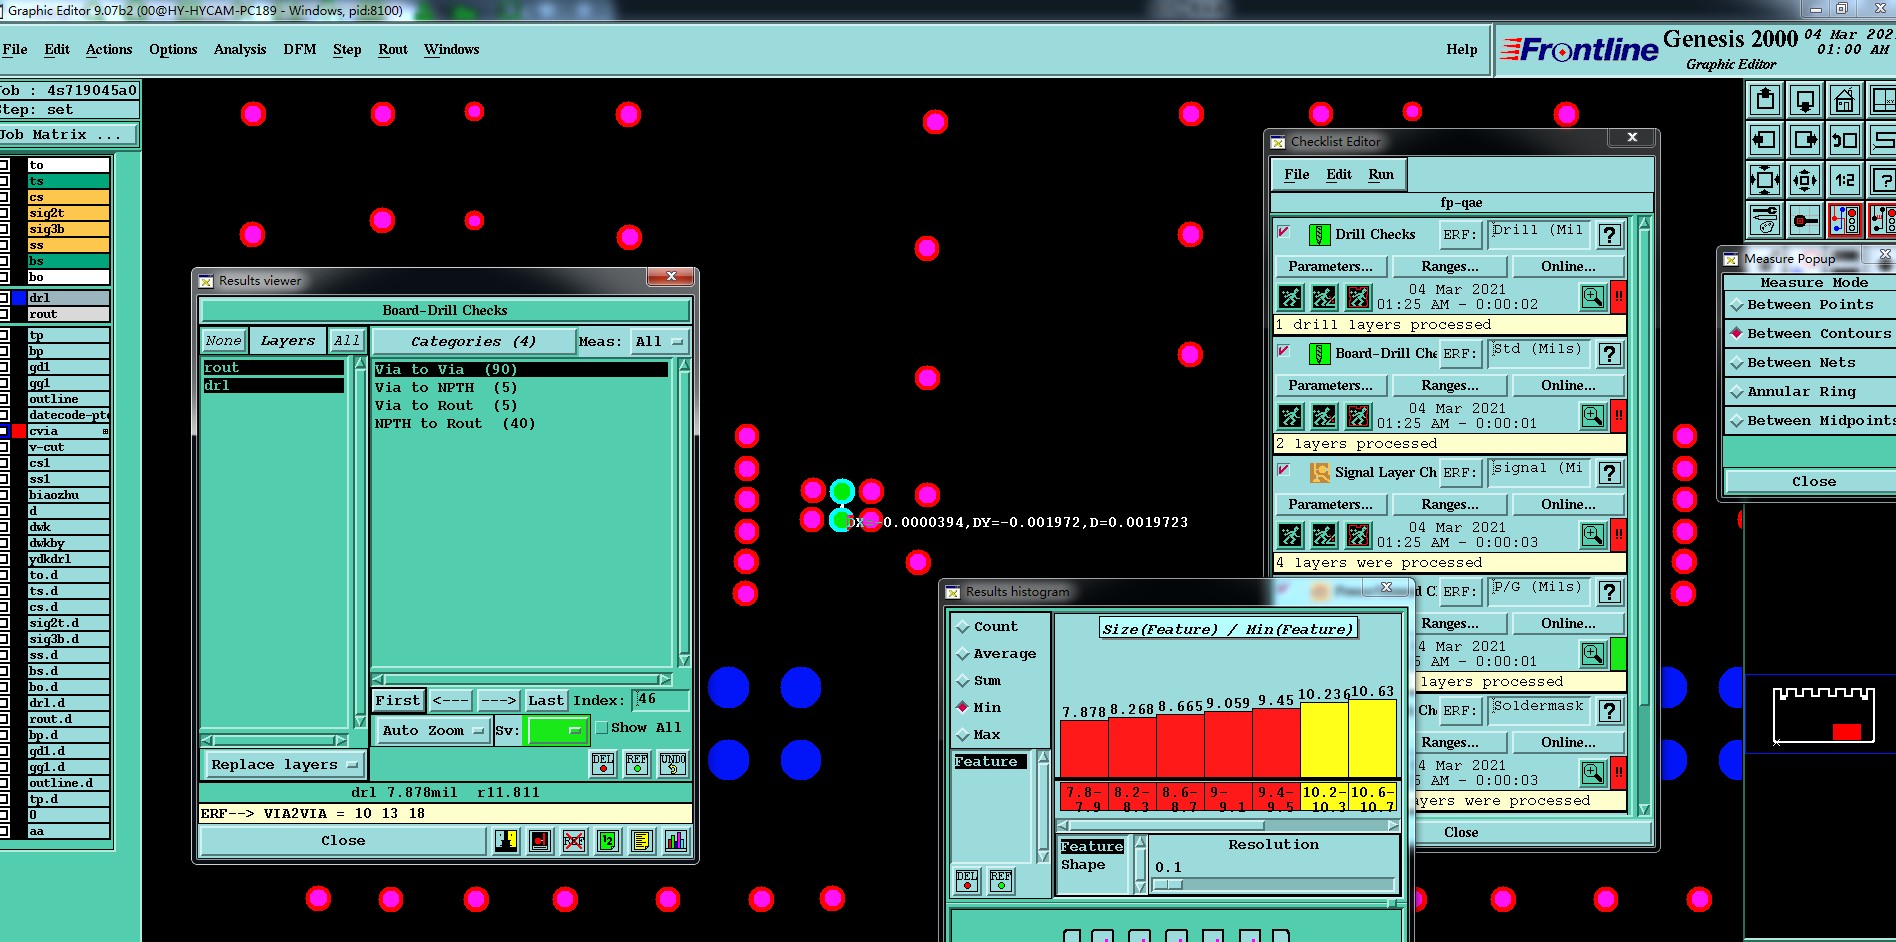Viewport: 1896px width, 942px height.
Task: Click the pan up icon in the toolbar
Action: 1765,100
